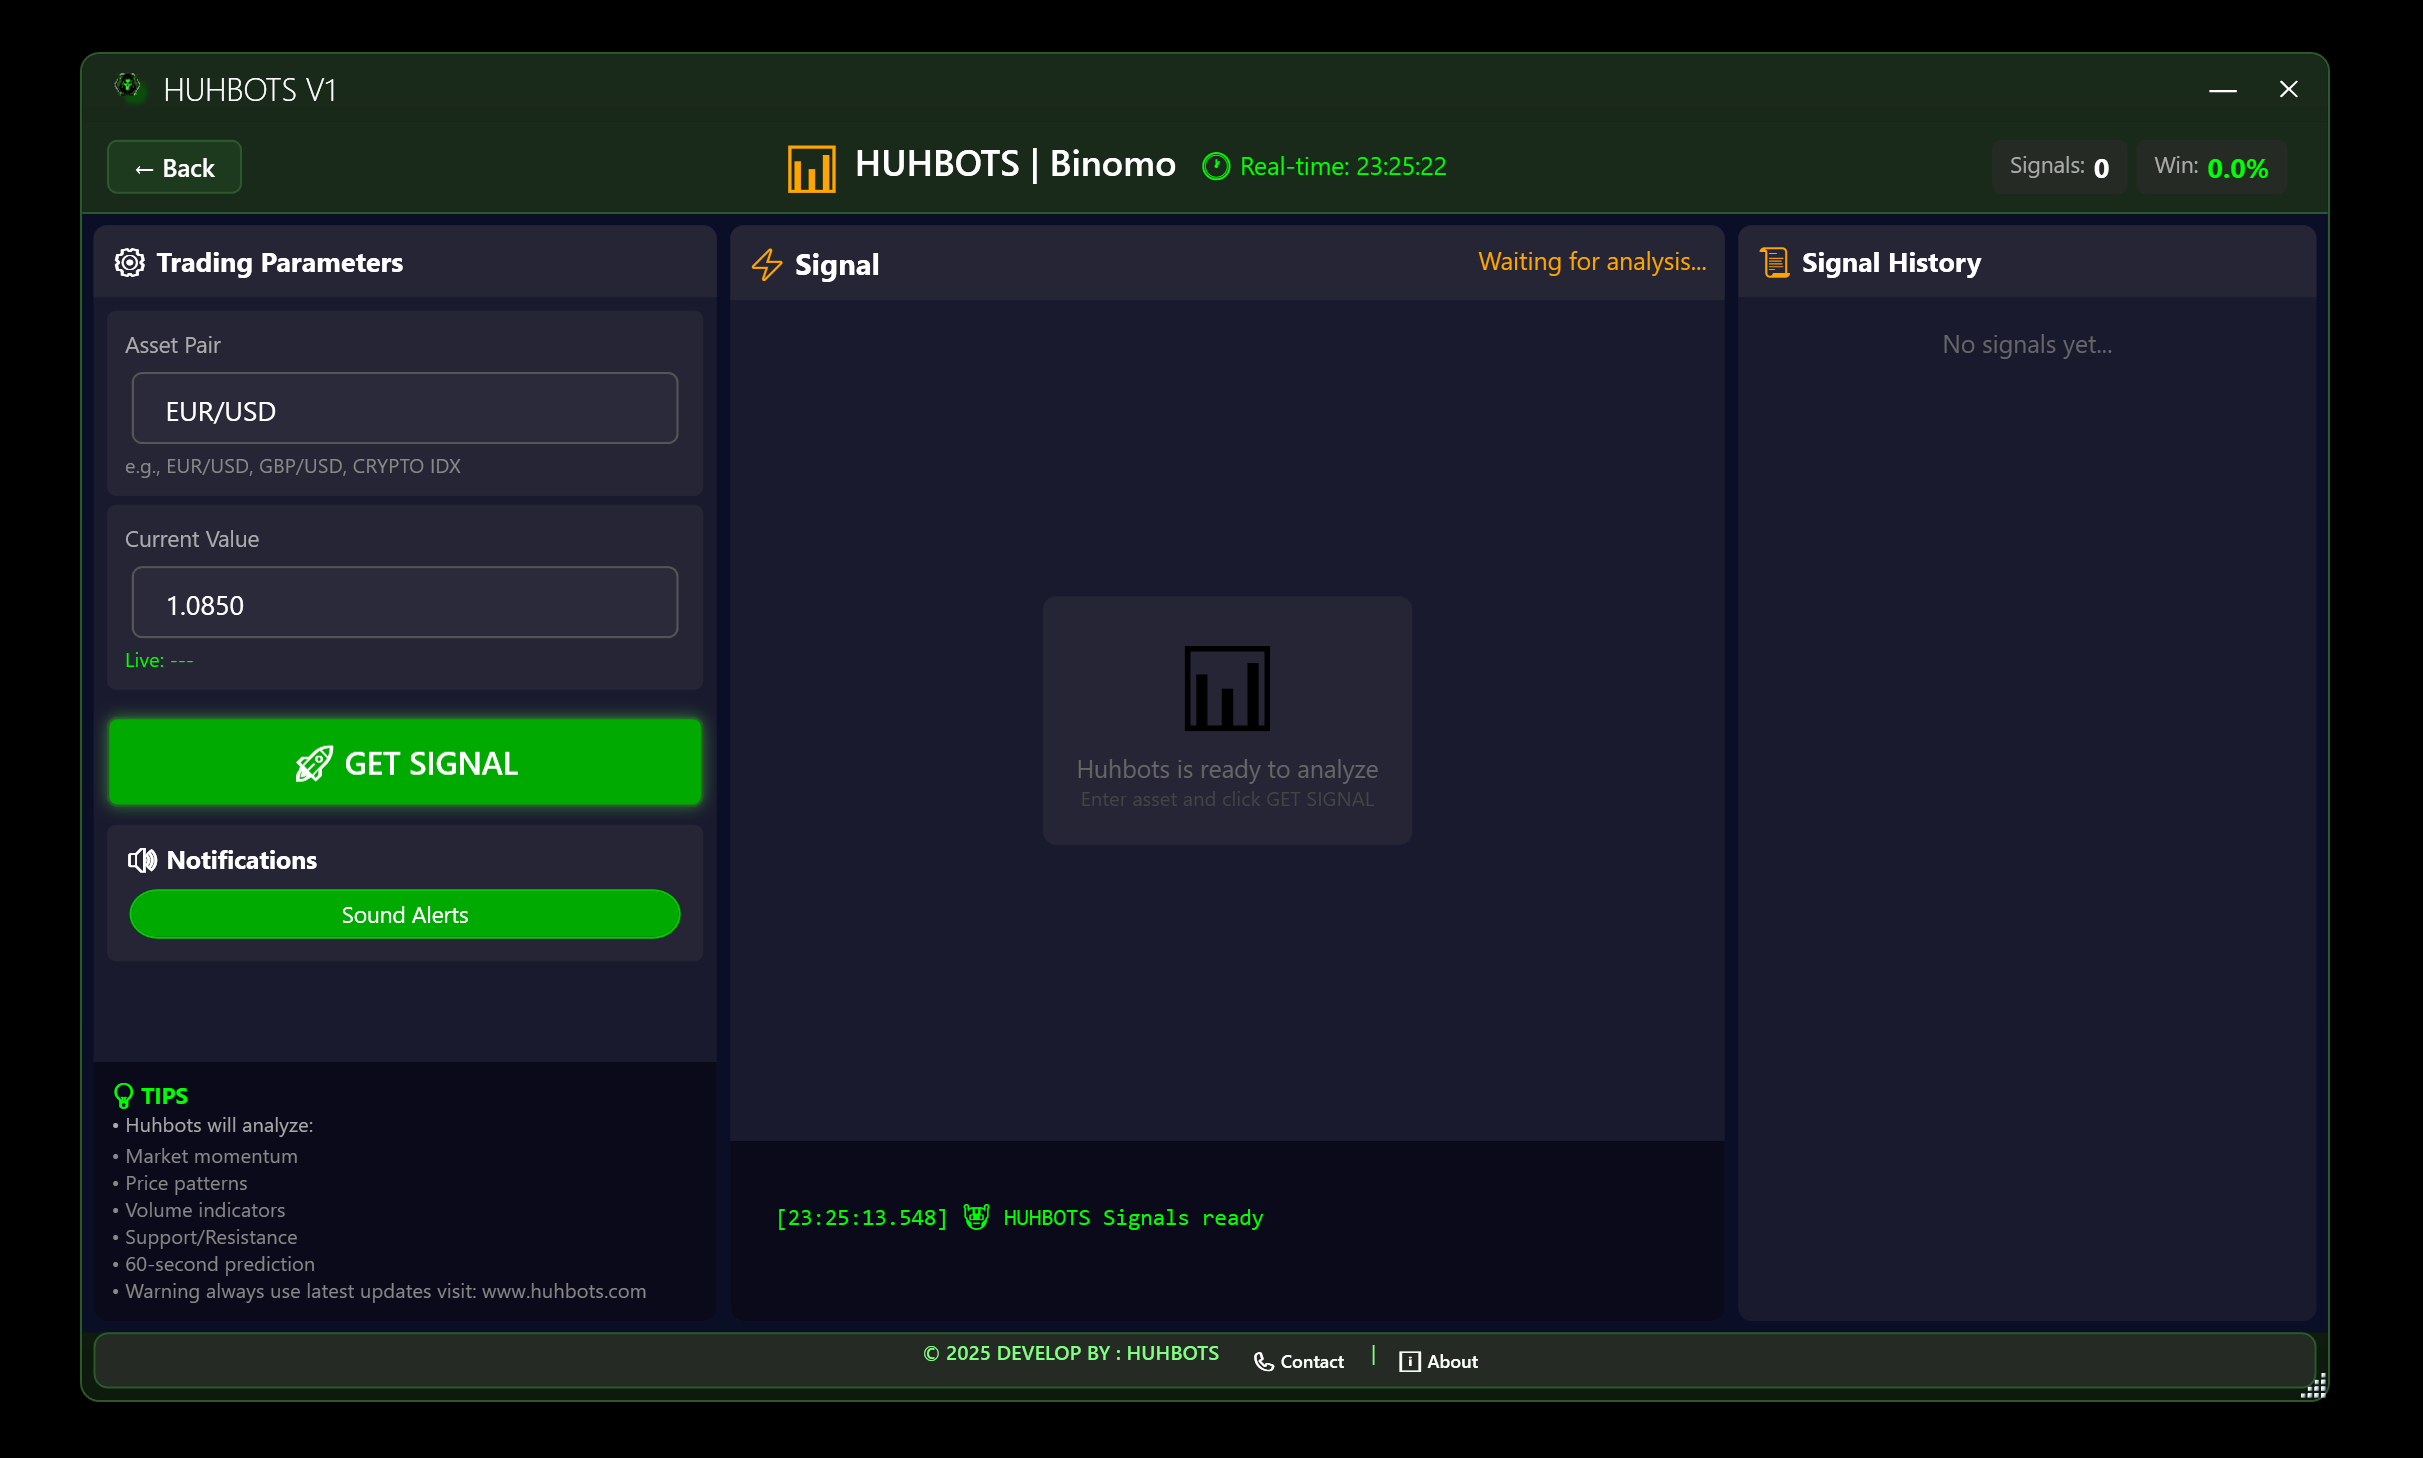Viewport: 2423px width, 1458px height.
Task: Click the HUHBOTS app logo icon
Action: point(128,88)
